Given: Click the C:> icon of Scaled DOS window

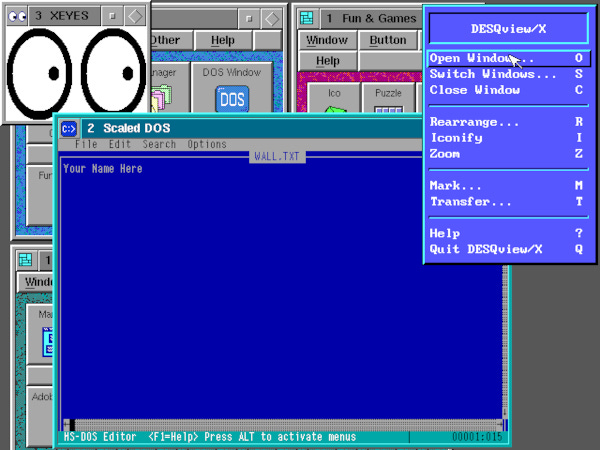Looking at the screenshot, I should pos(69,129).
